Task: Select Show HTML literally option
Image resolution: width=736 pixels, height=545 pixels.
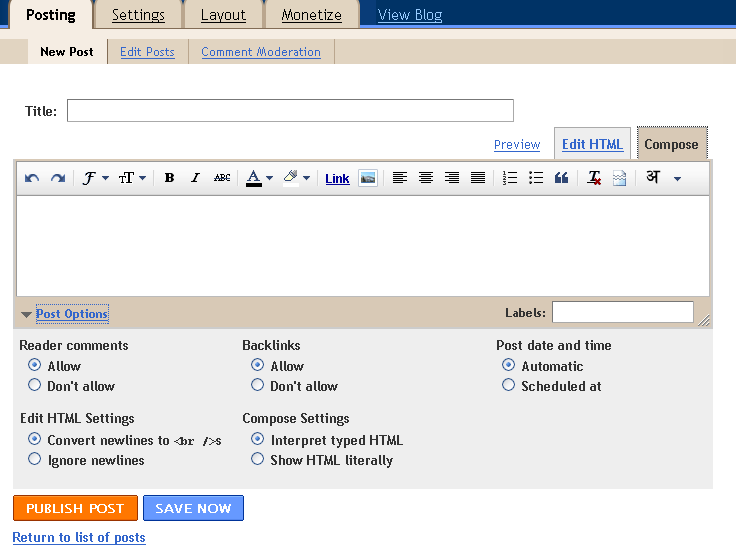Action: pos(257,459)
